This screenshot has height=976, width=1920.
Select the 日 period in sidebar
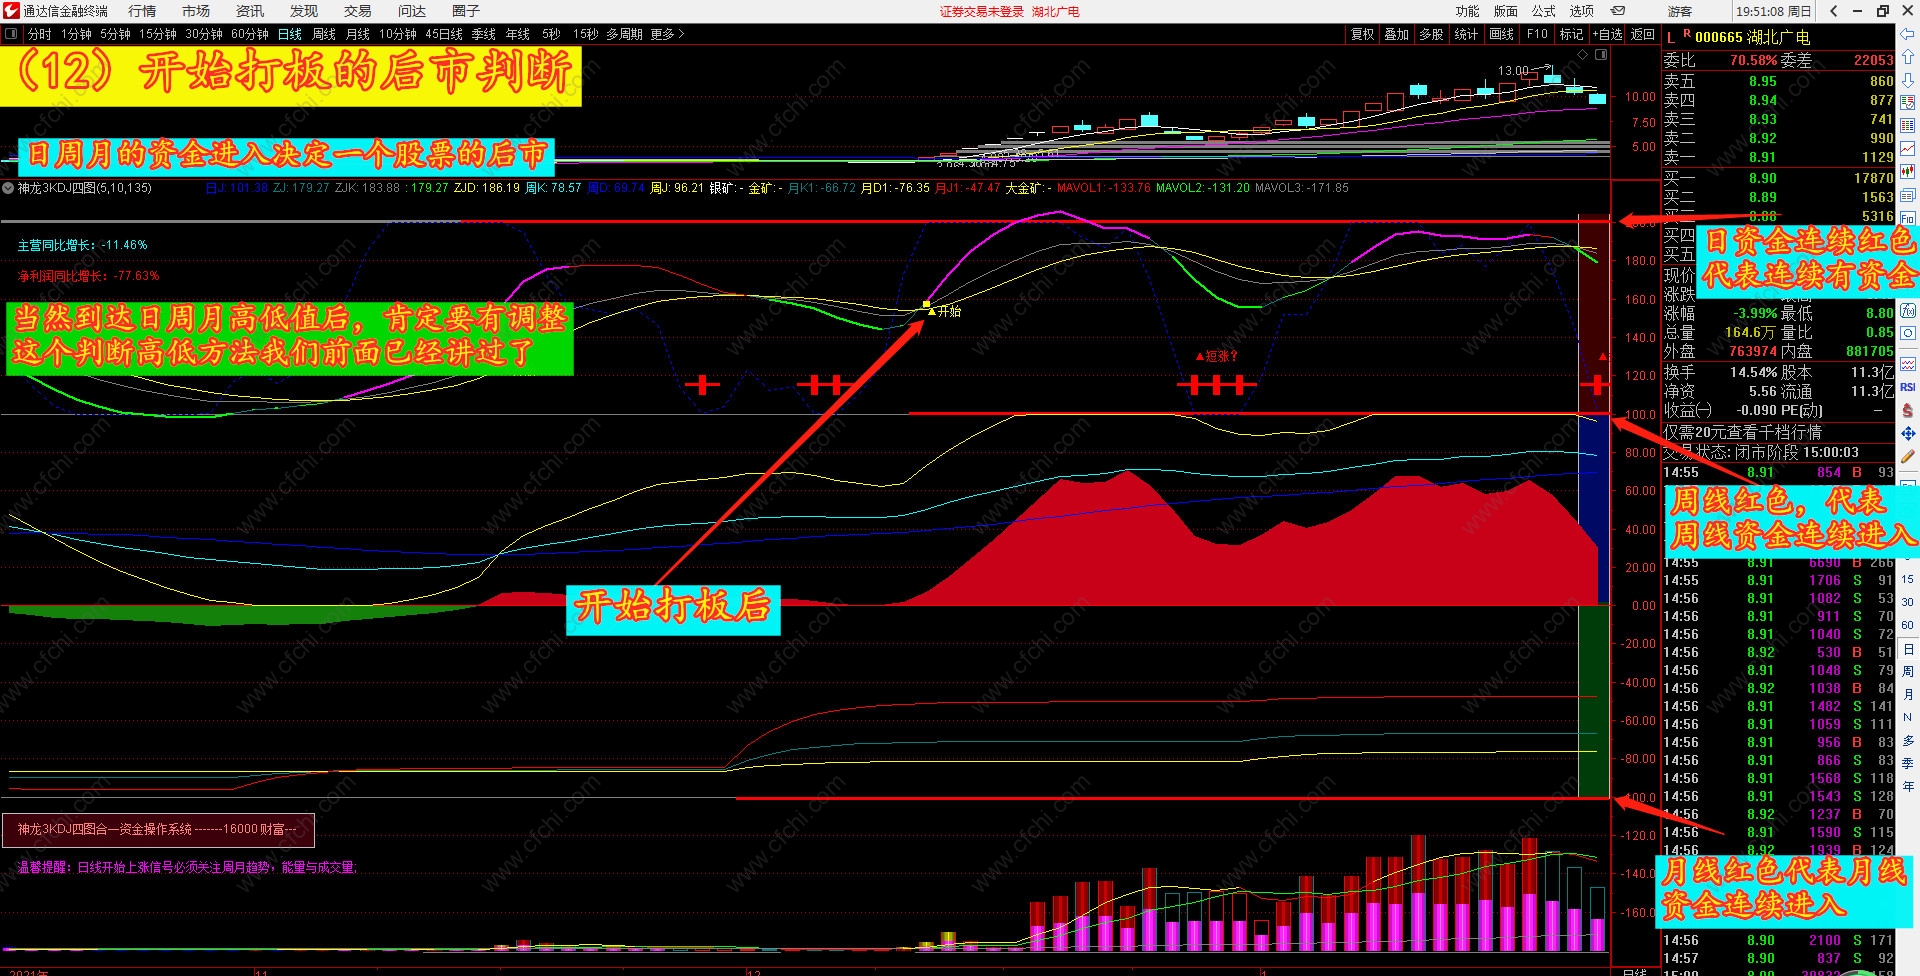(x=1908, y=649)
